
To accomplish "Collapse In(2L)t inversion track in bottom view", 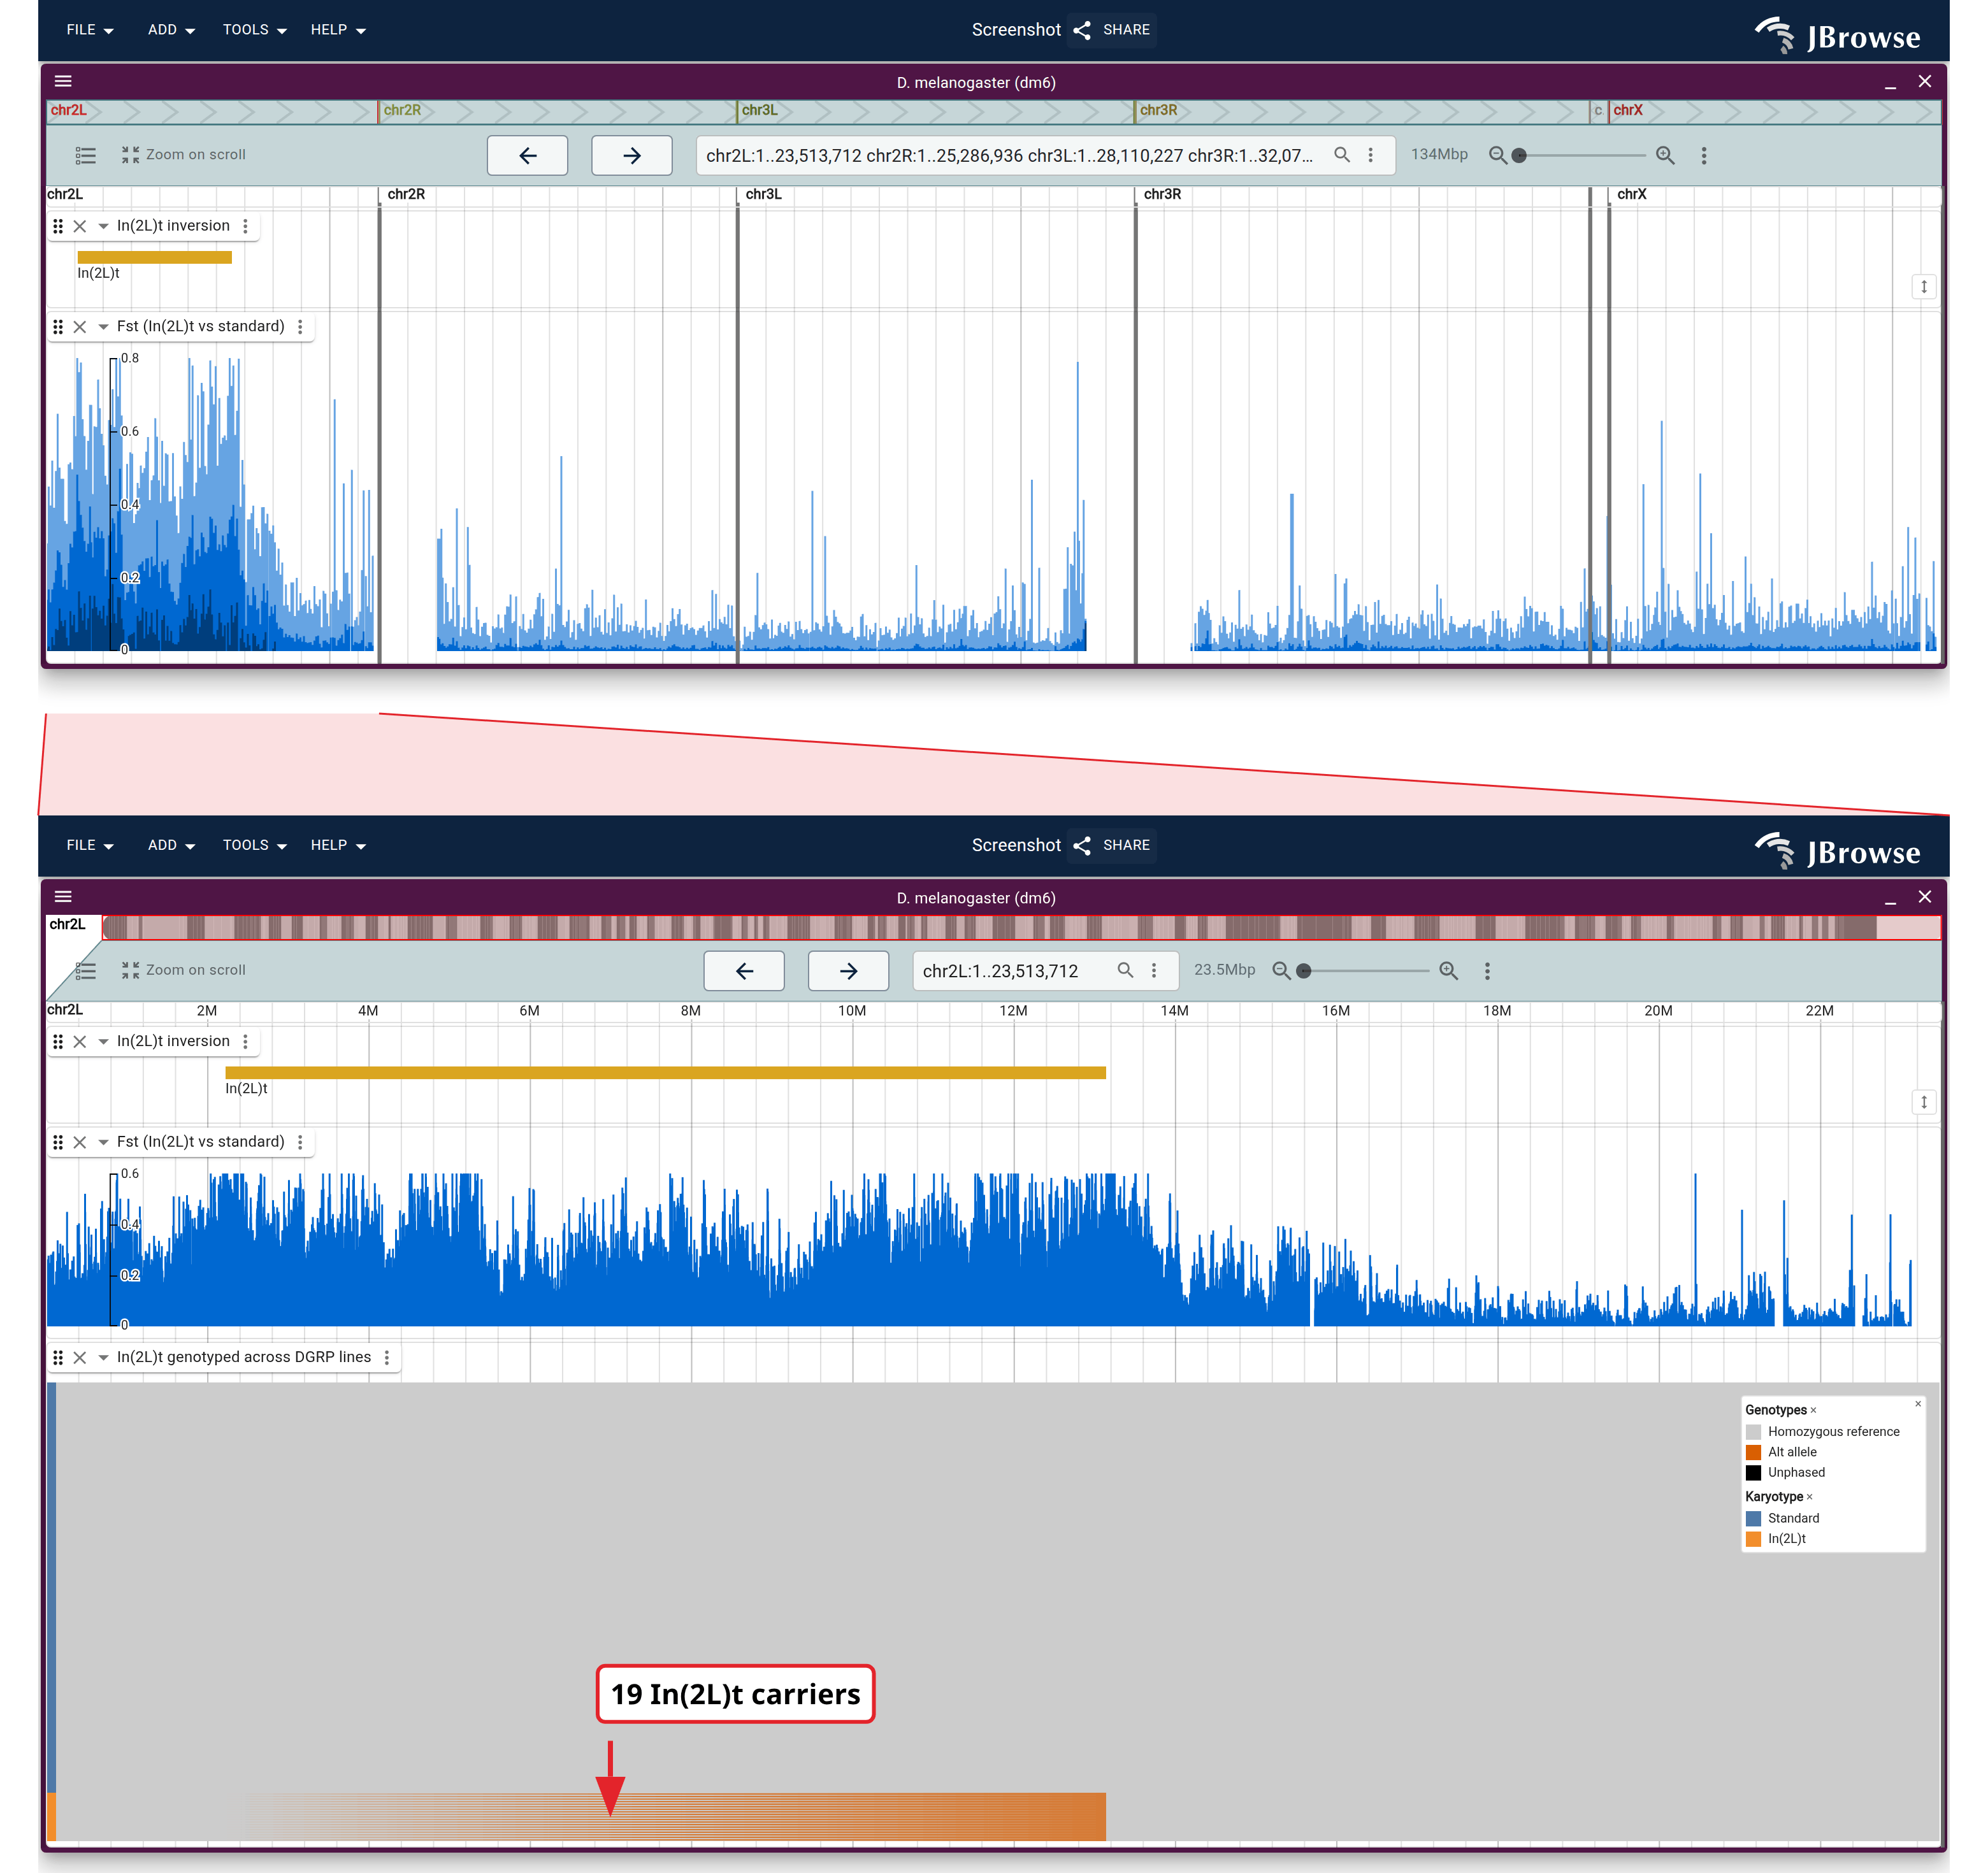I will [103, 1041].
